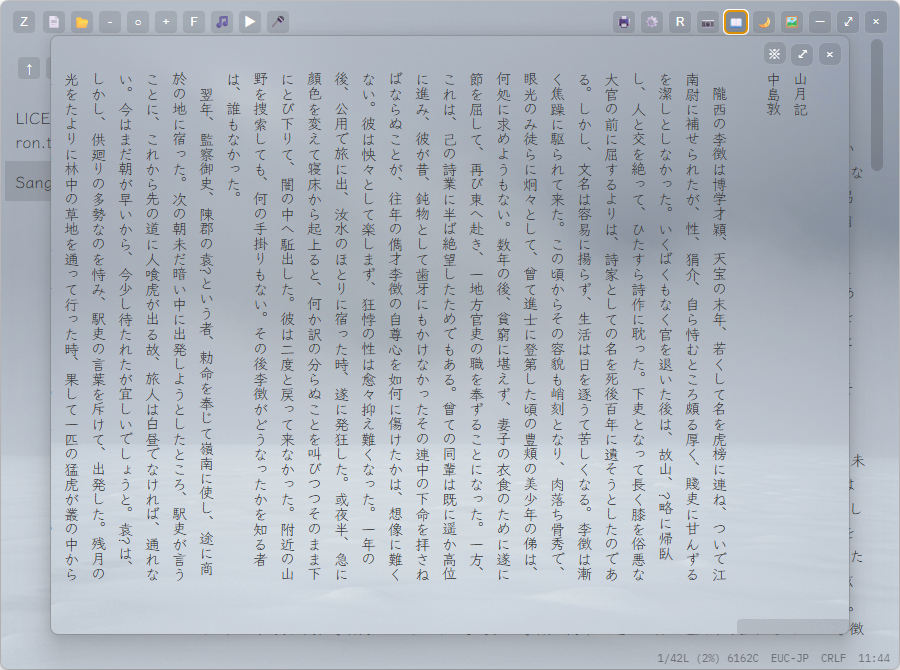Click the up arrow button behind the panel
The width and height of the screenshot is (900, 670).
pos(29,69)
